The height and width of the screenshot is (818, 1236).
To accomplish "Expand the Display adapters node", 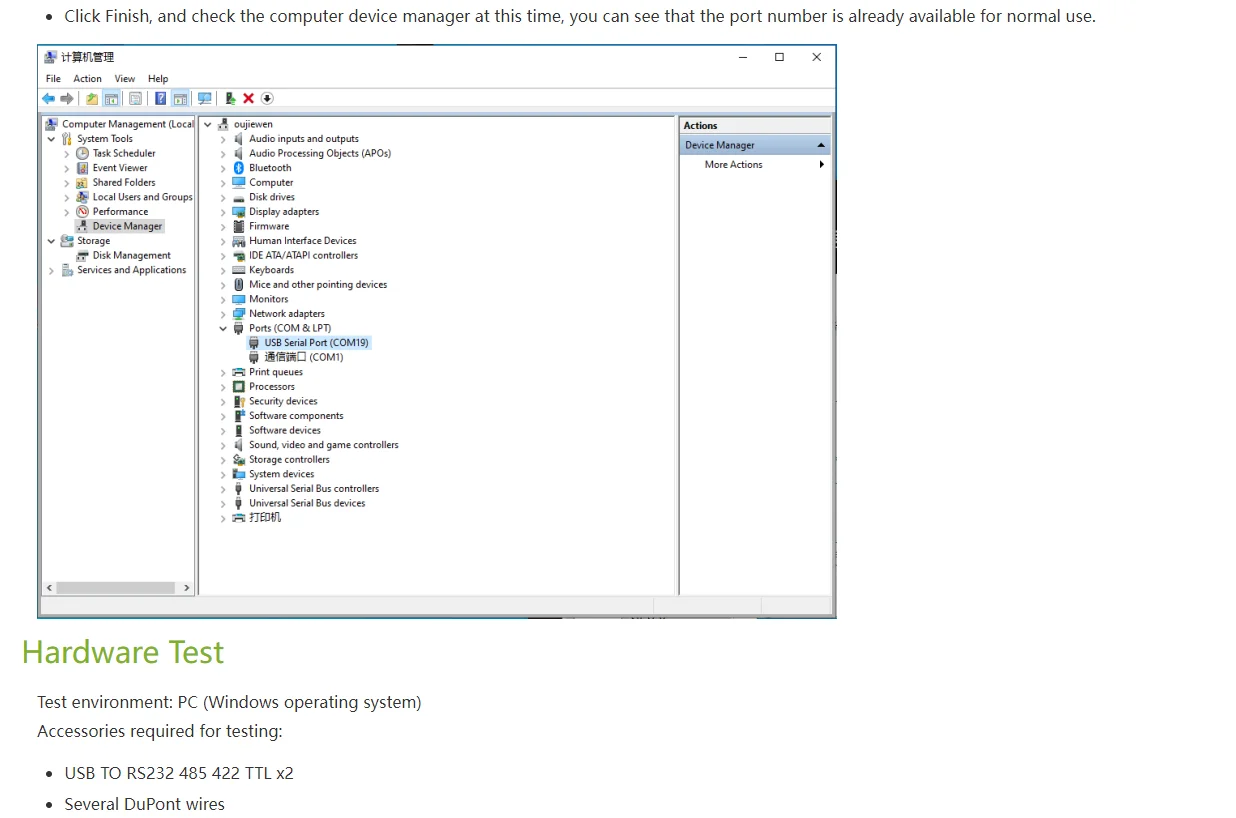I will click(223, 212).
